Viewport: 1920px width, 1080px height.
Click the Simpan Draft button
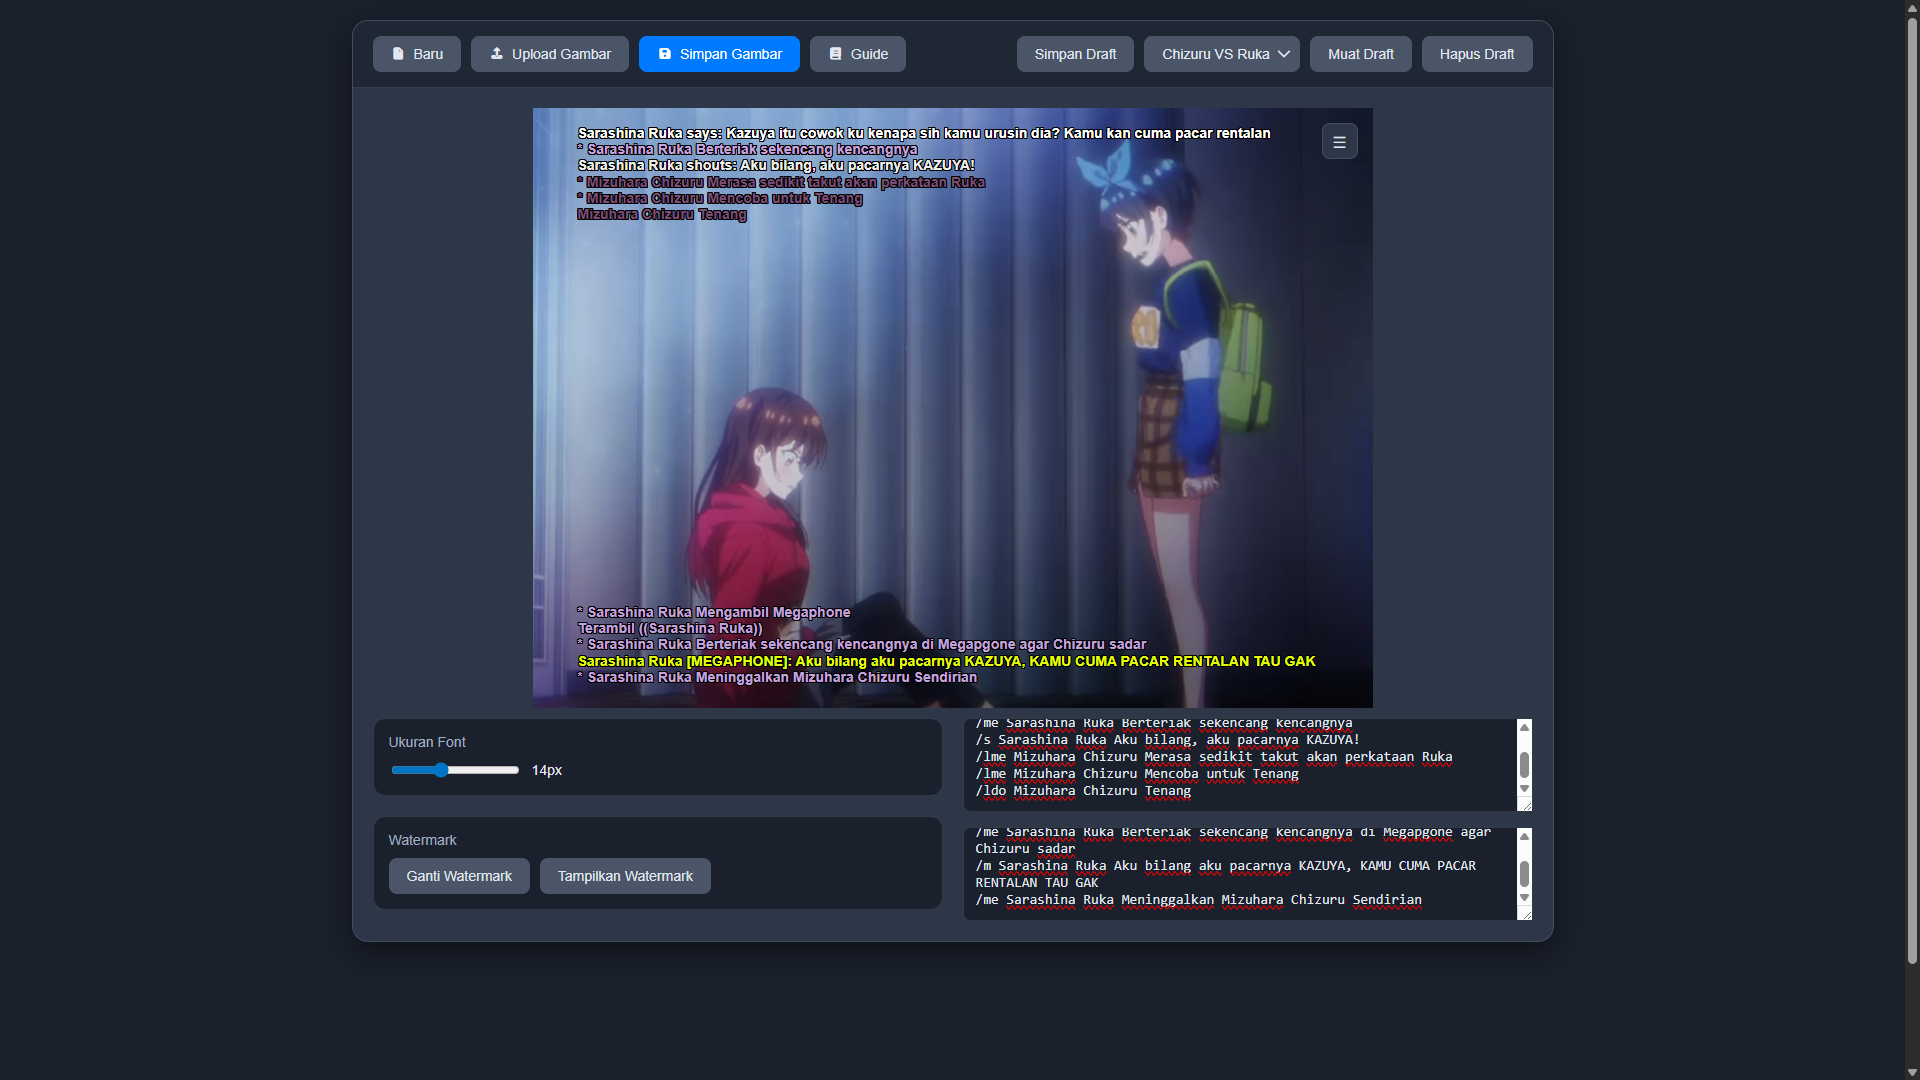tap(1075, 54)
